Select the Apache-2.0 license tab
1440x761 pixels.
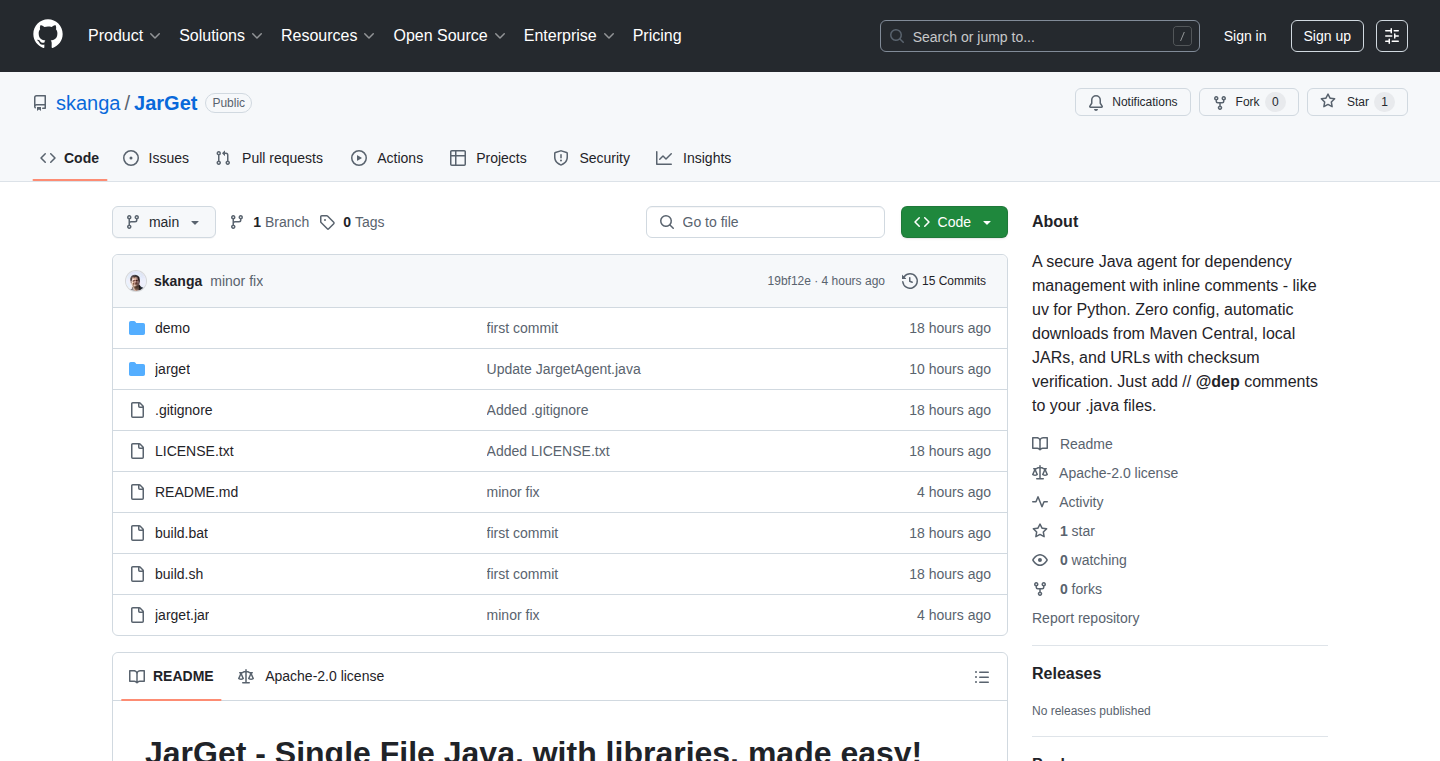[311, 676]
